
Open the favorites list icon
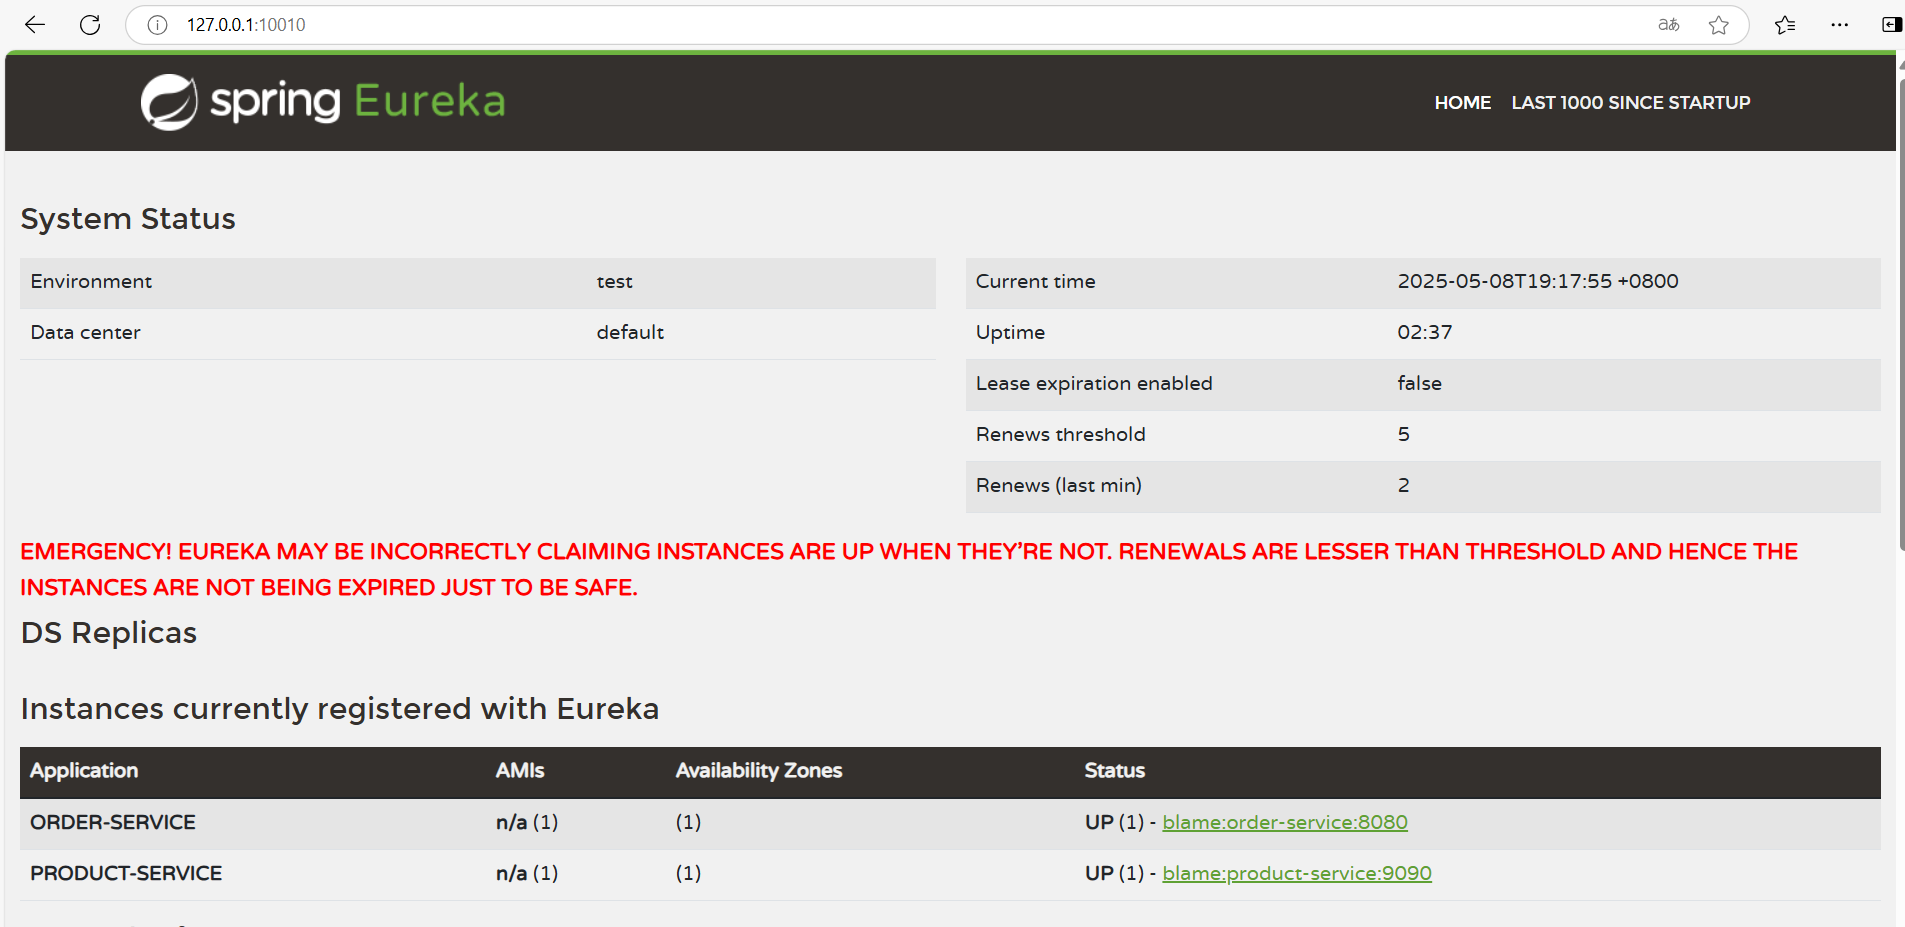pyautogui.click(x=1785, y=25)
